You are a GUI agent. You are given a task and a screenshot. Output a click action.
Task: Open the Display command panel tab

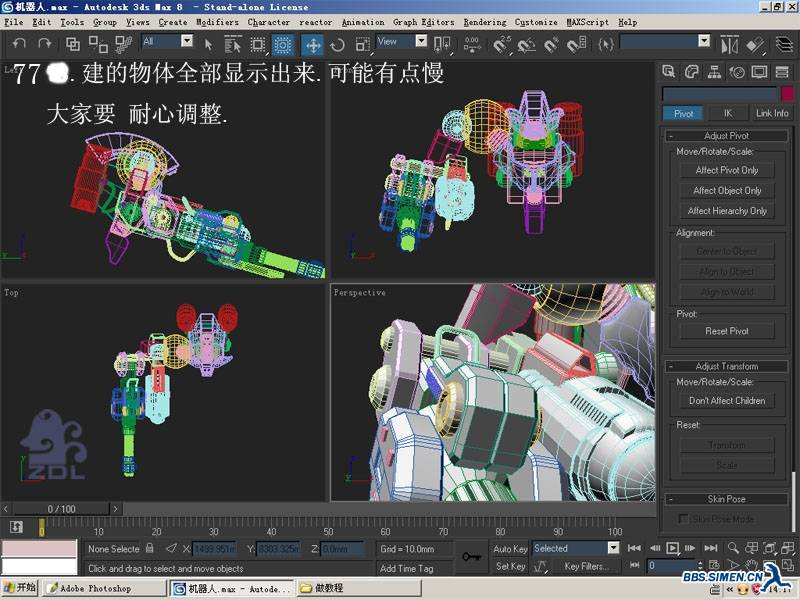coord(759,71)
